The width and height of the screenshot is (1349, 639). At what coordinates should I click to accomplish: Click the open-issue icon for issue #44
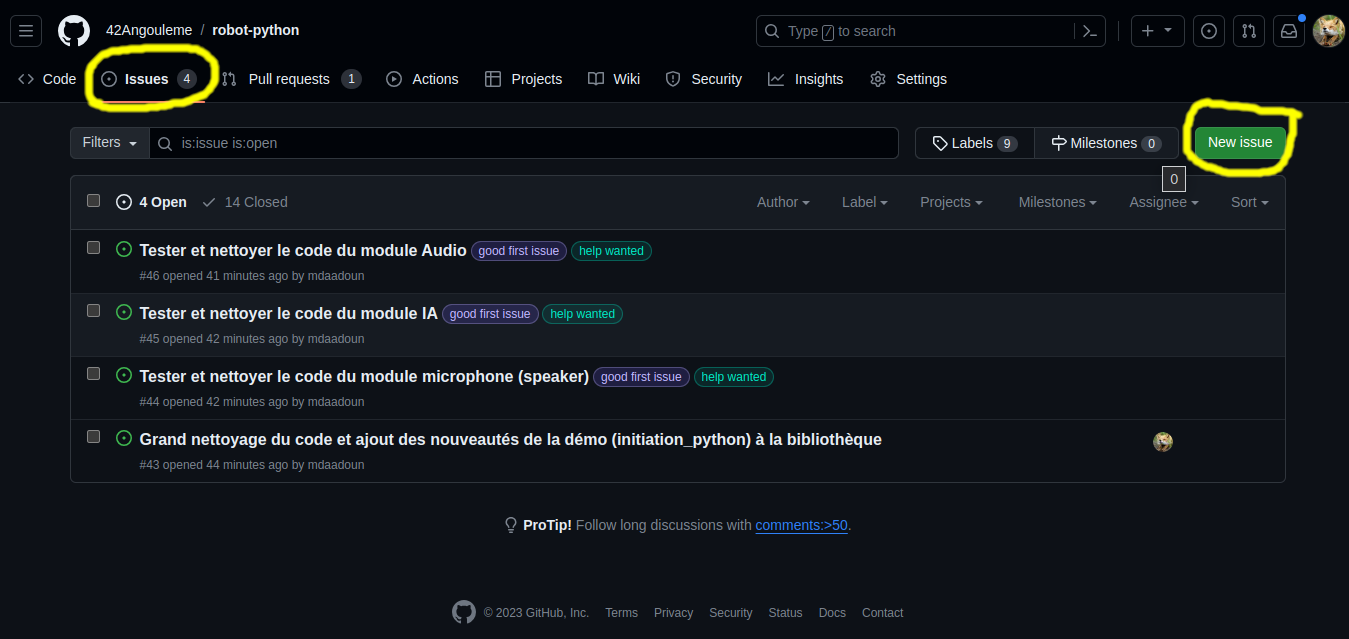tap(124, 375)
